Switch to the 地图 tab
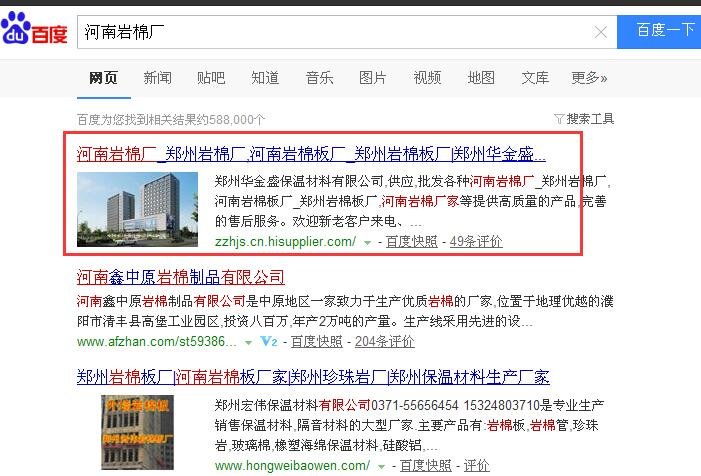This screenshot has width=701, height=476. 481,78
